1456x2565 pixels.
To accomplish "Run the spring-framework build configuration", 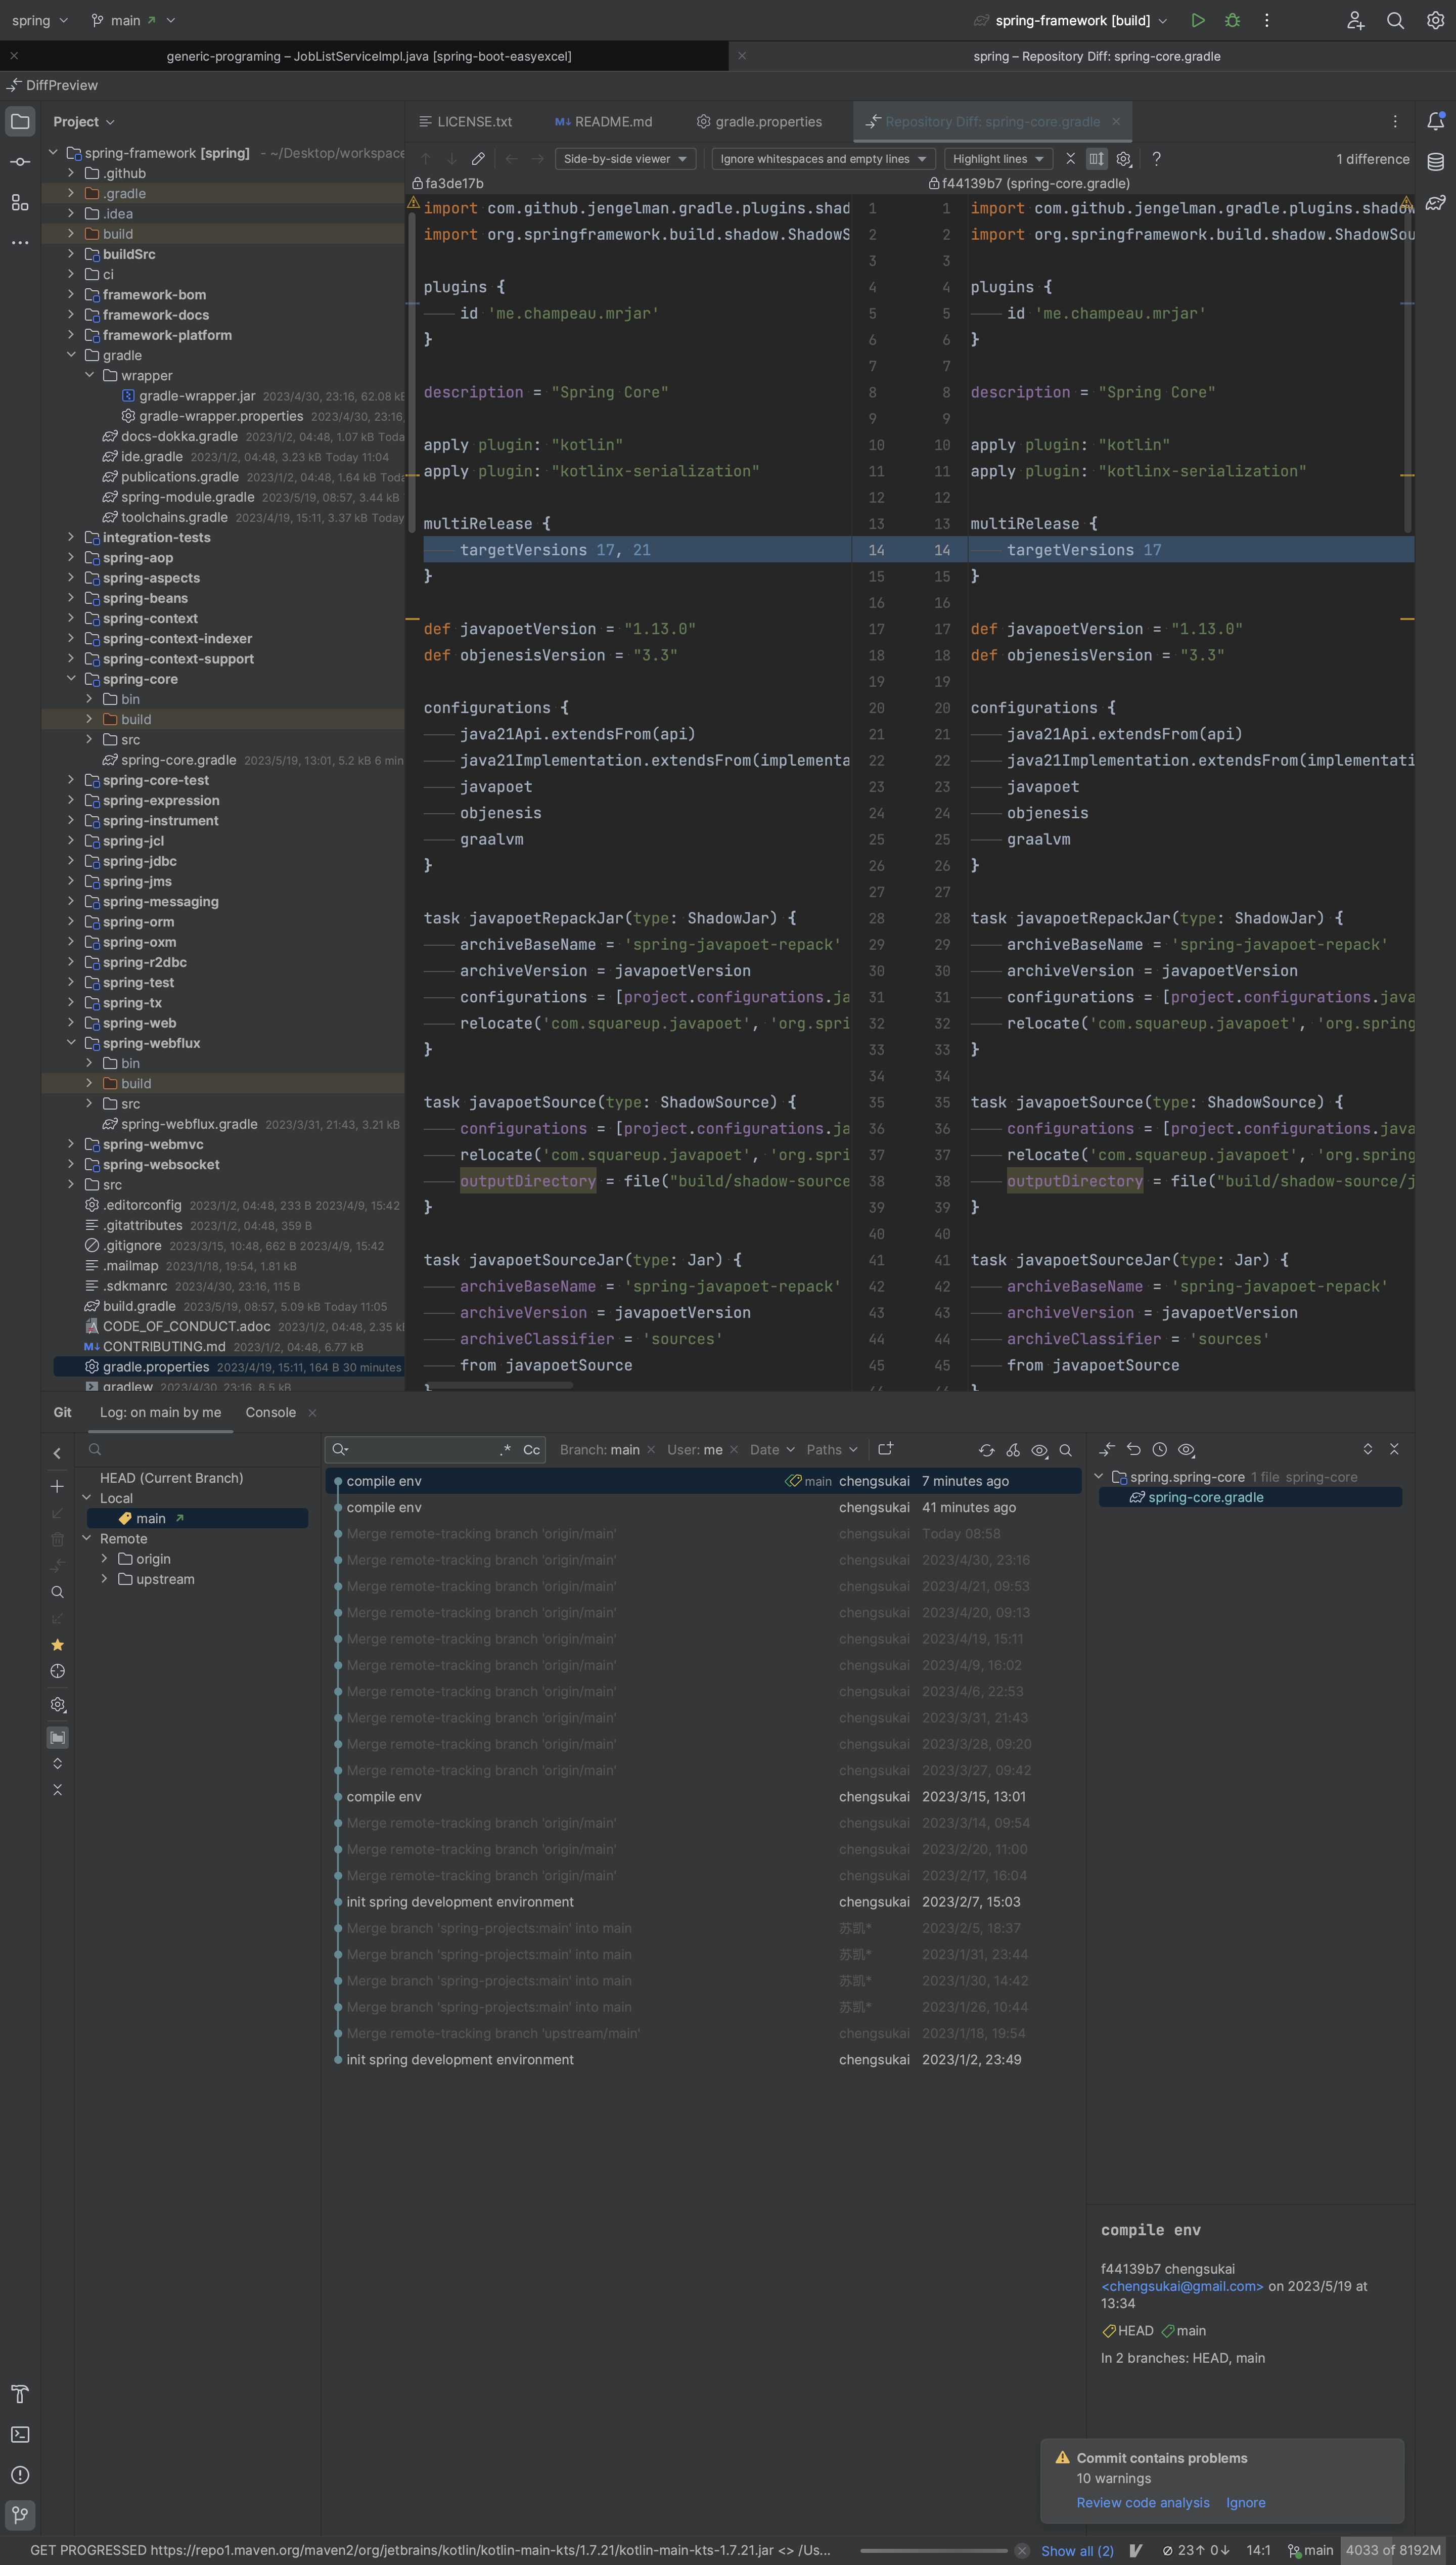I will (1198, 20).
